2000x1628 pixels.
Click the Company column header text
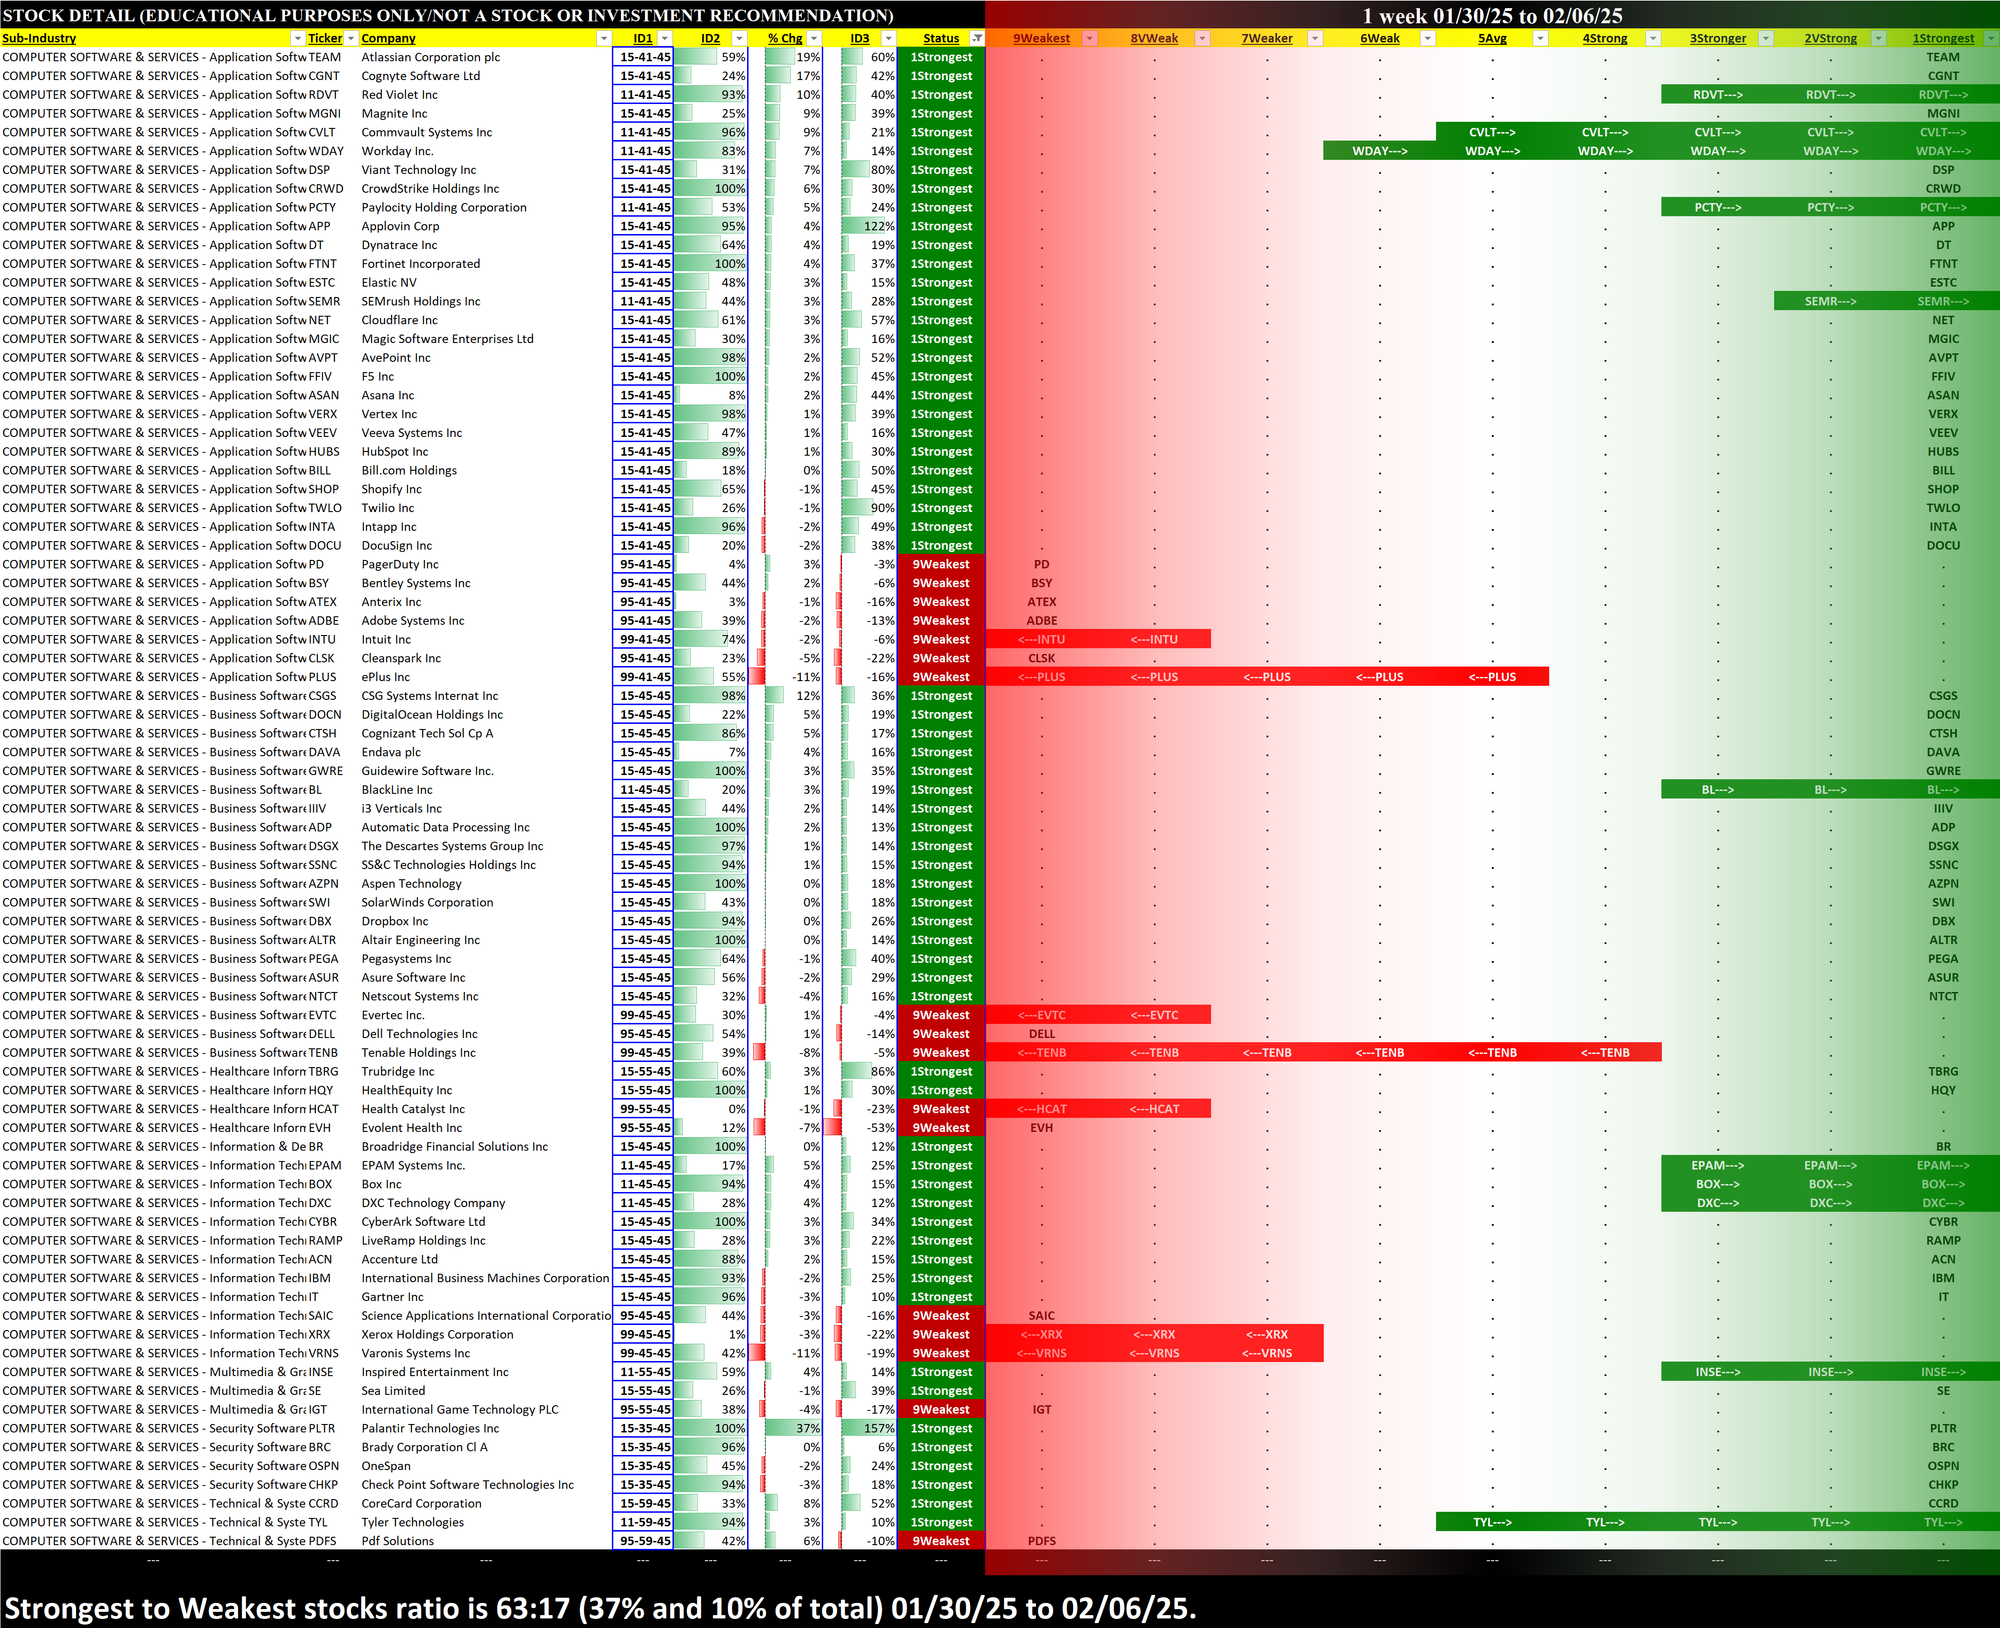[388, 38]
